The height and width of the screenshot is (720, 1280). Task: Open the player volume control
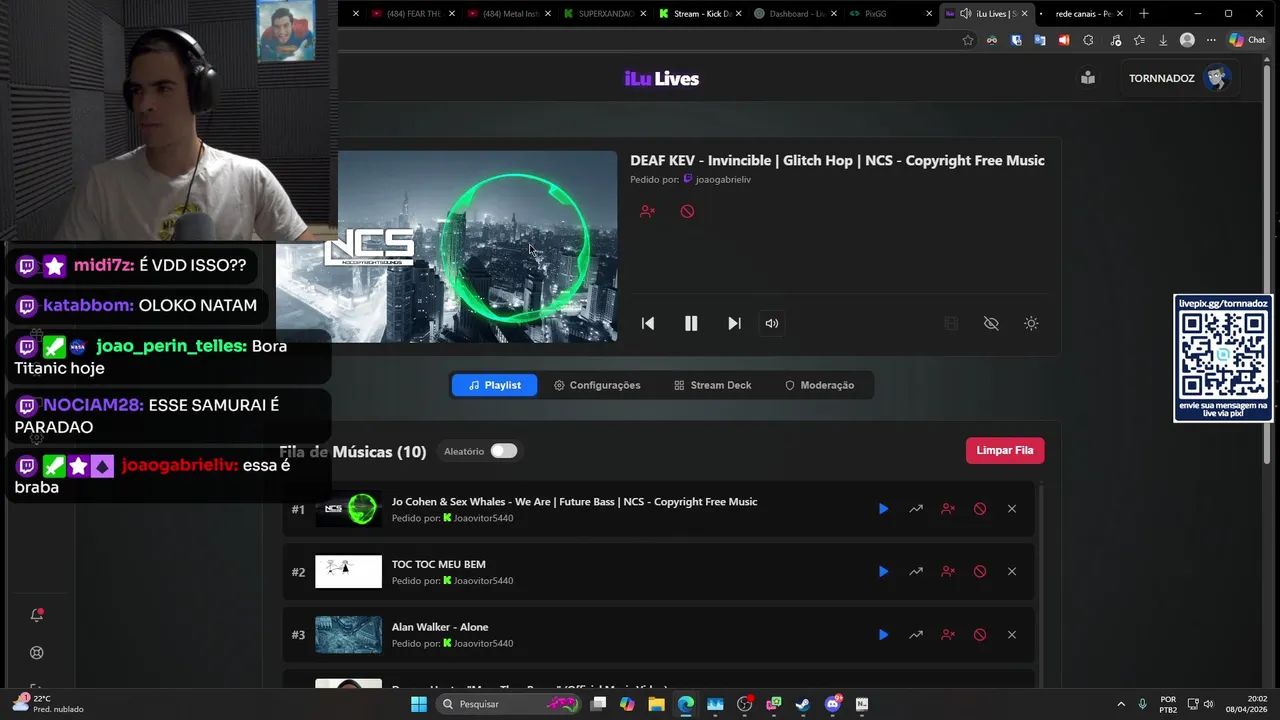tap(772, 323)
